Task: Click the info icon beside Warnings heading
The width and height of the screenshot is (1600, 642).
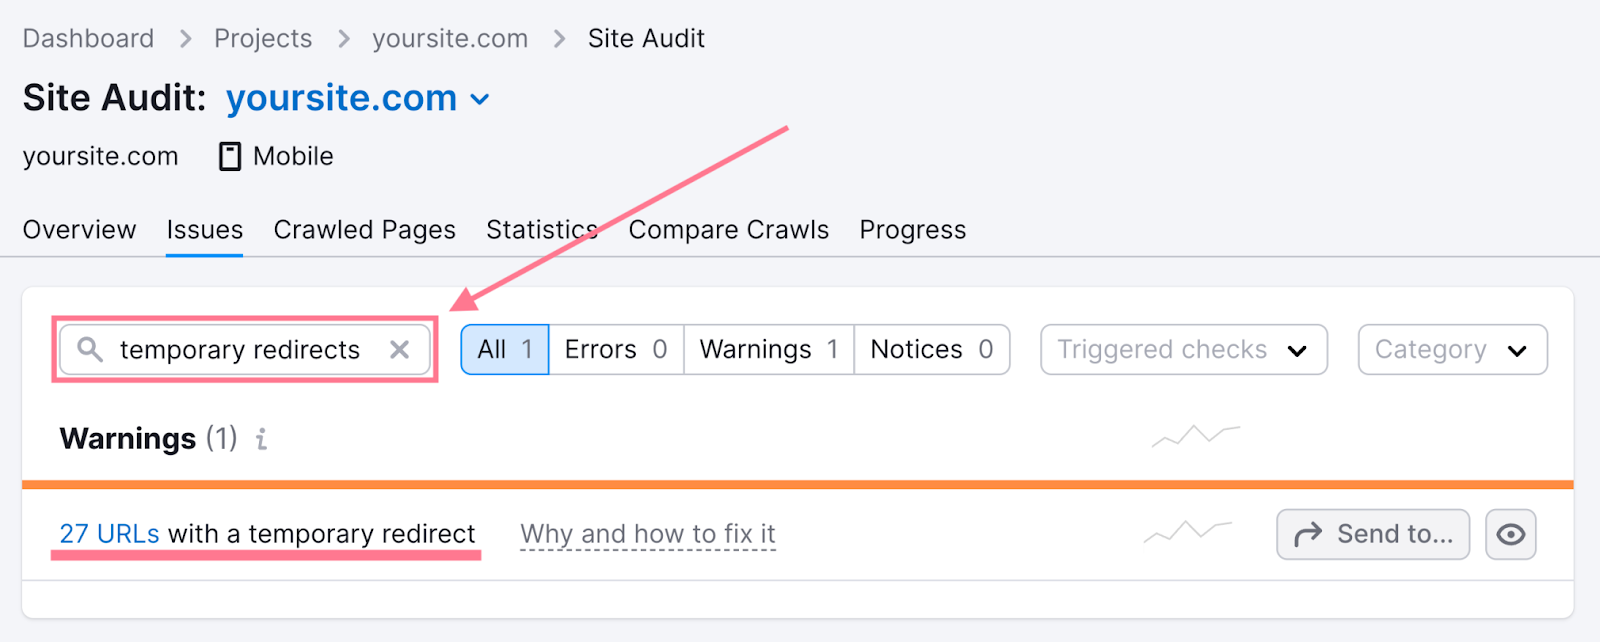Action: tap(261, 440)
